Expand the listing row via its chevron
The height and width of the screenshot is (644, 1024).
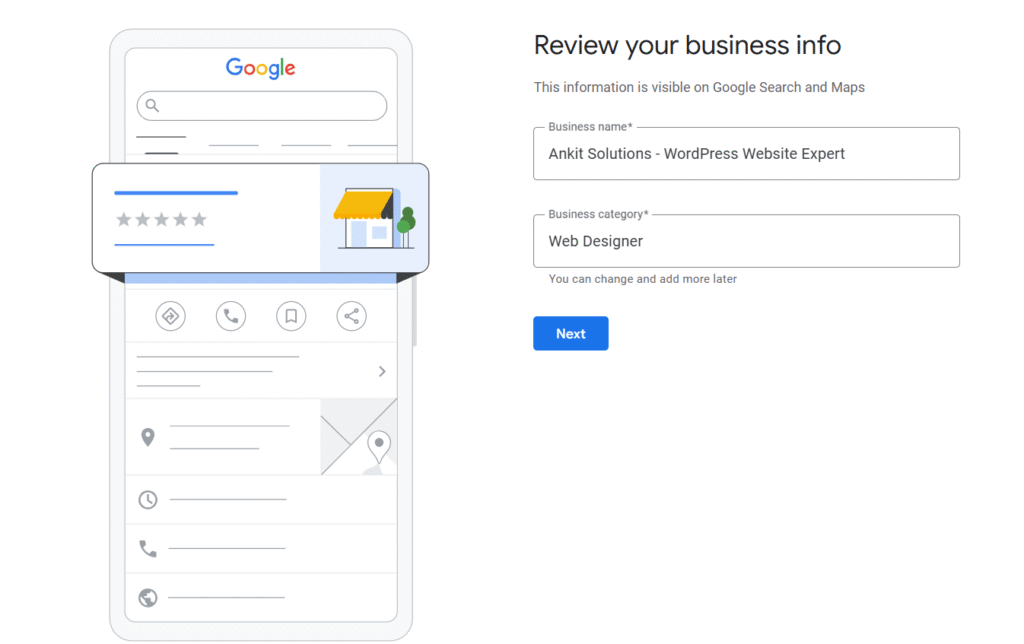381,370
